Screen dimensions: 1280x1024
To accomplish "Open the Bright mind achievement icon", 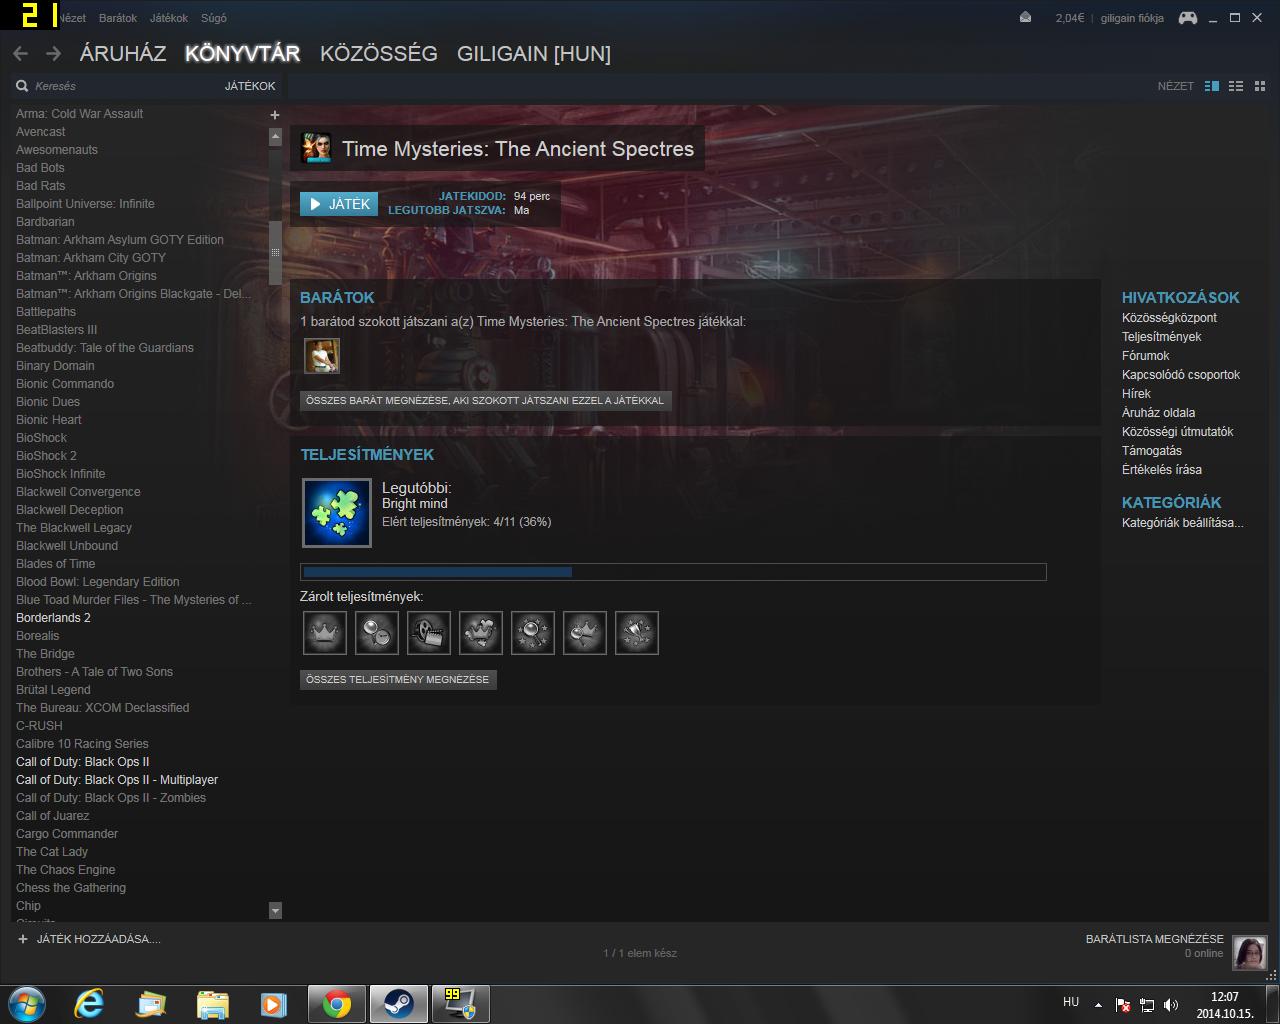I will [337, 513].
